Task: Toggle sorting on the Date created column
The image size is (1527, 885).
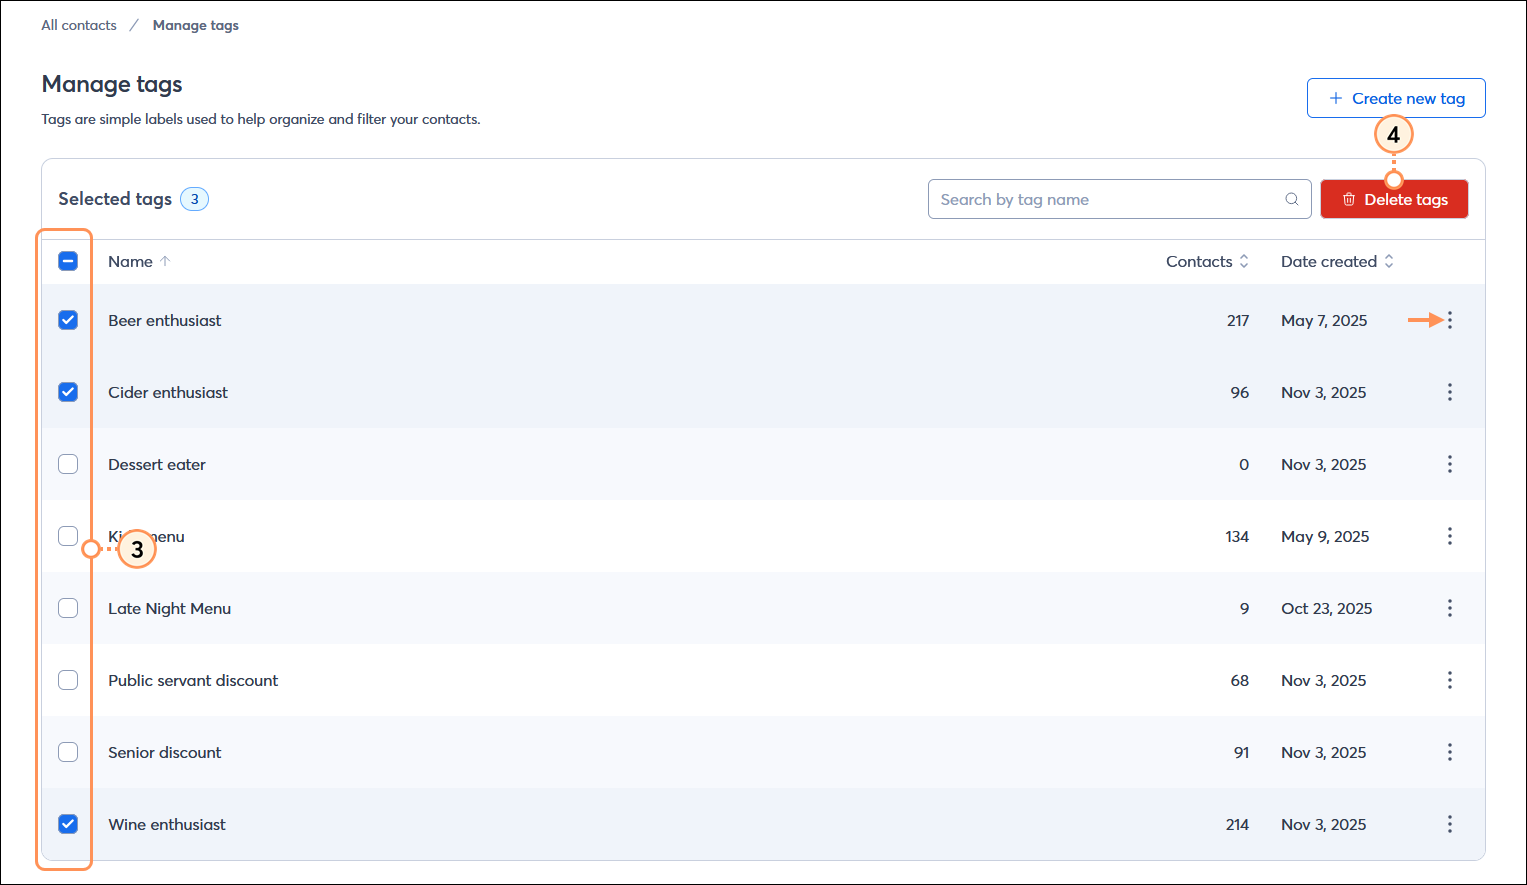Action: (1389, 261)
